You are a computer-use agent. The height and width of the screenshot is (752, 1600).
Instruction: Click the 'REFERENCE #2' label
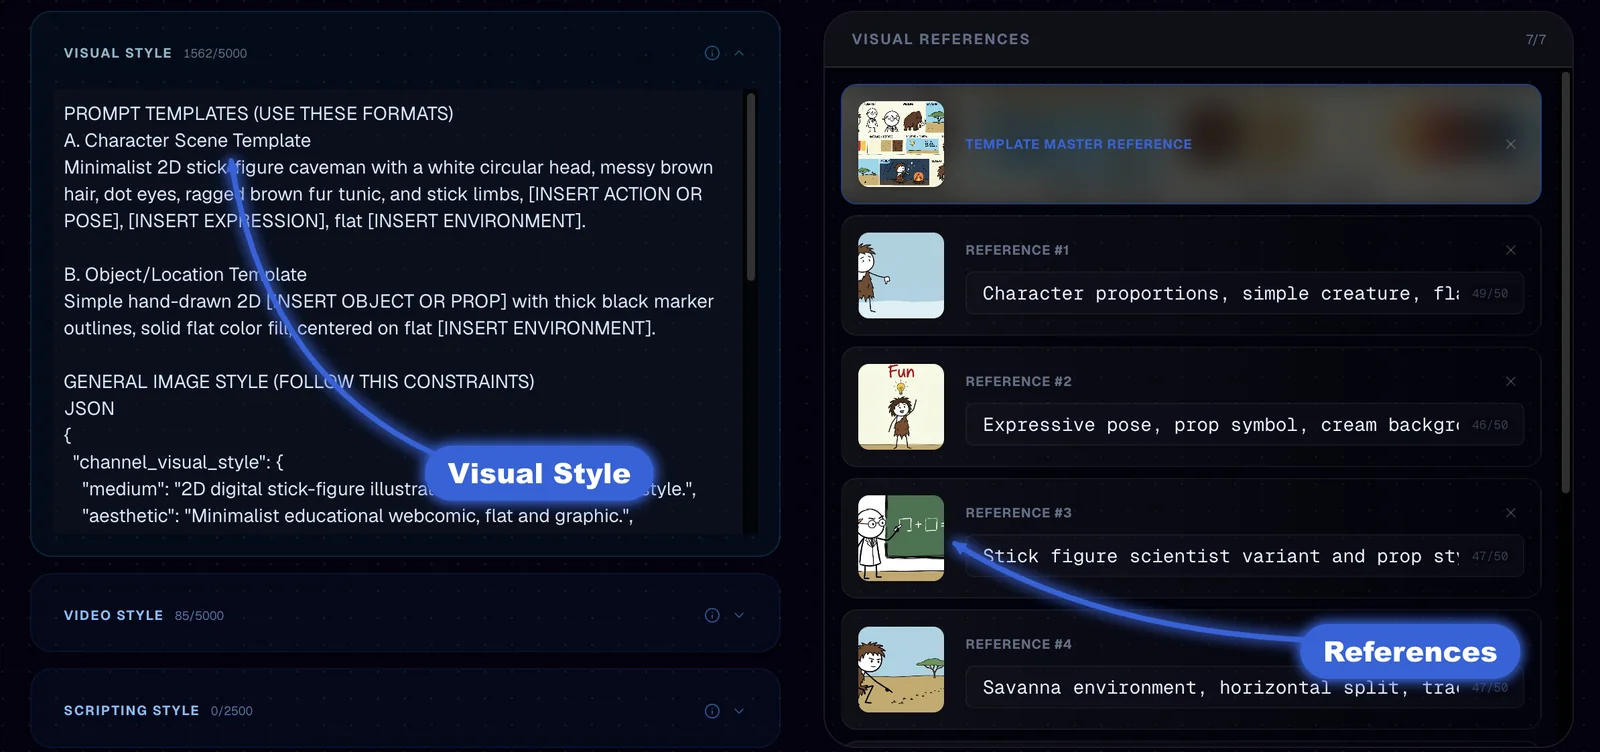click(x=1019, y=381)
